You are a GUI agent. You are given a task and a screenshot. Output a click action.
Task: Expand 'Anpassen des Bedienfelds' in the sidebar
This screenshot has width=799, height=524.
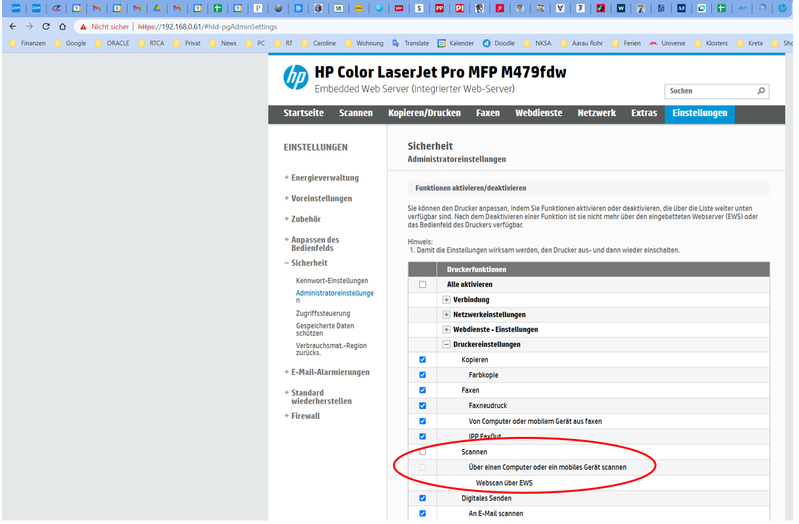pos(312,244)
